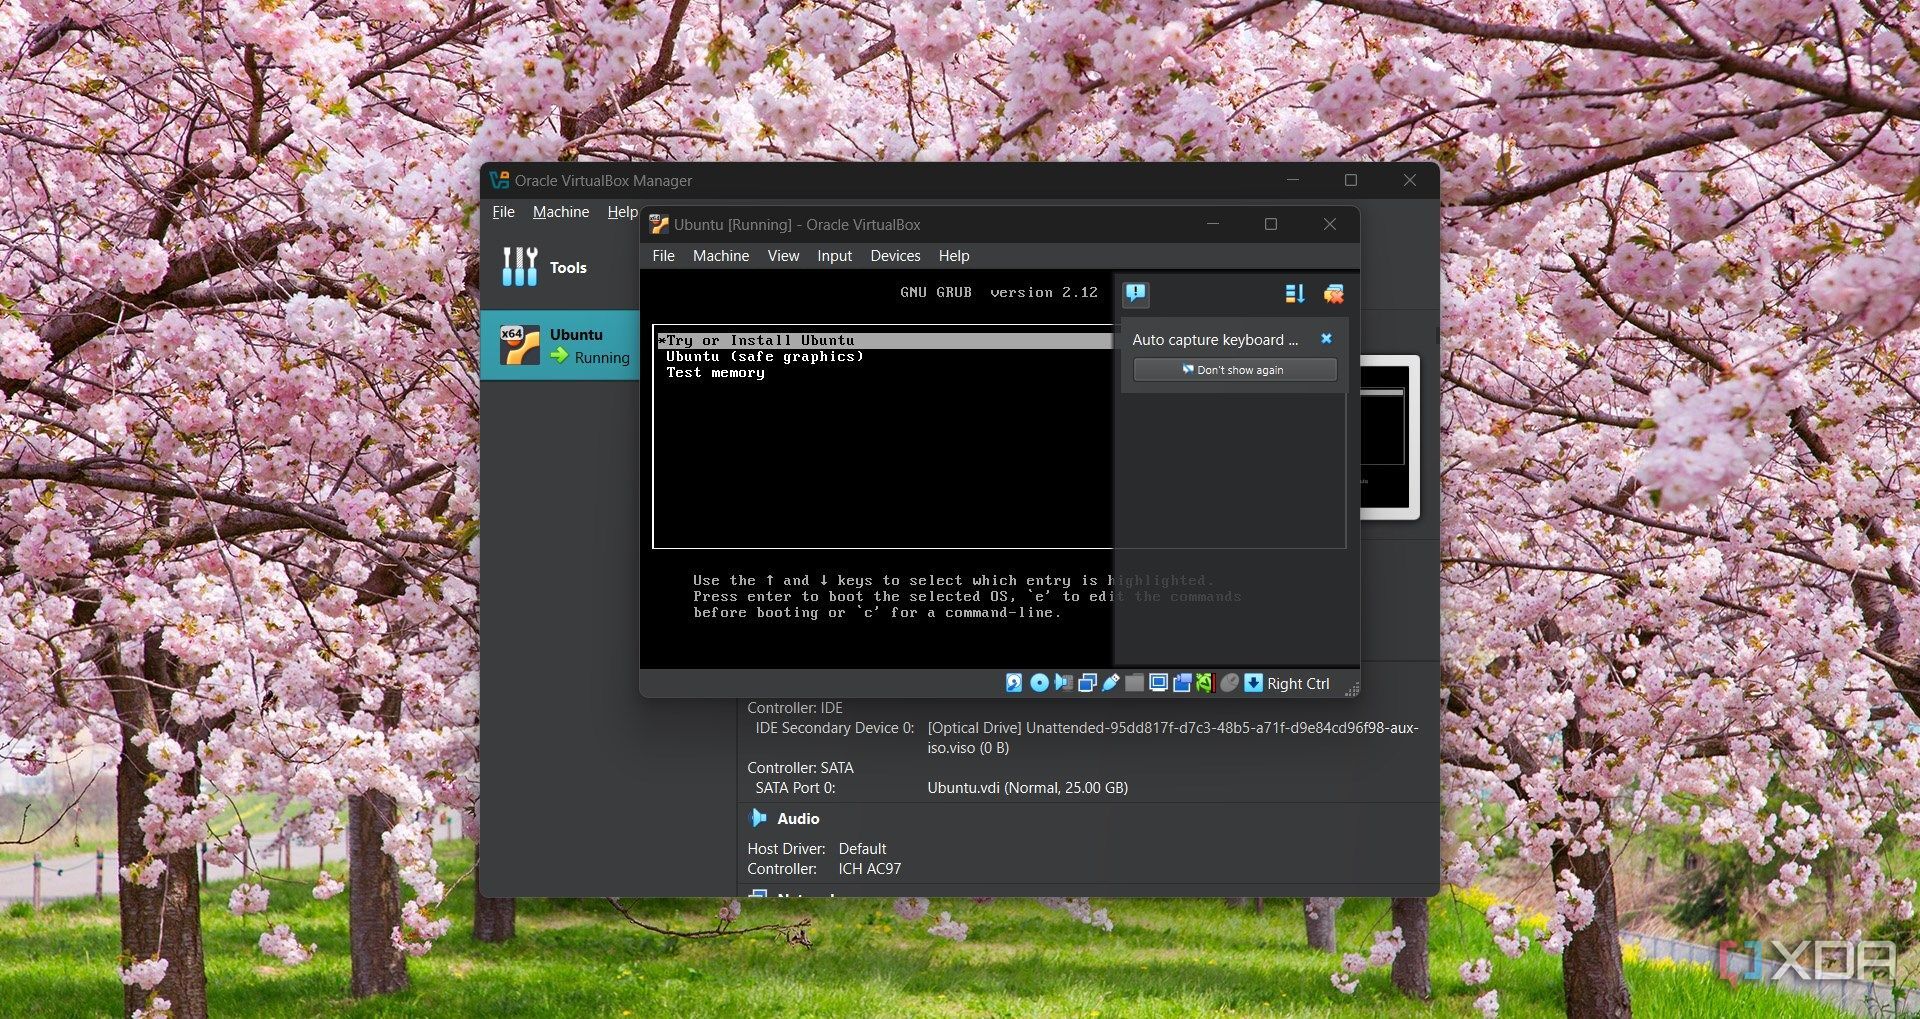
Task: Click the Optical Drive Unattended viso entry
Action: [x=1172, y=738]
